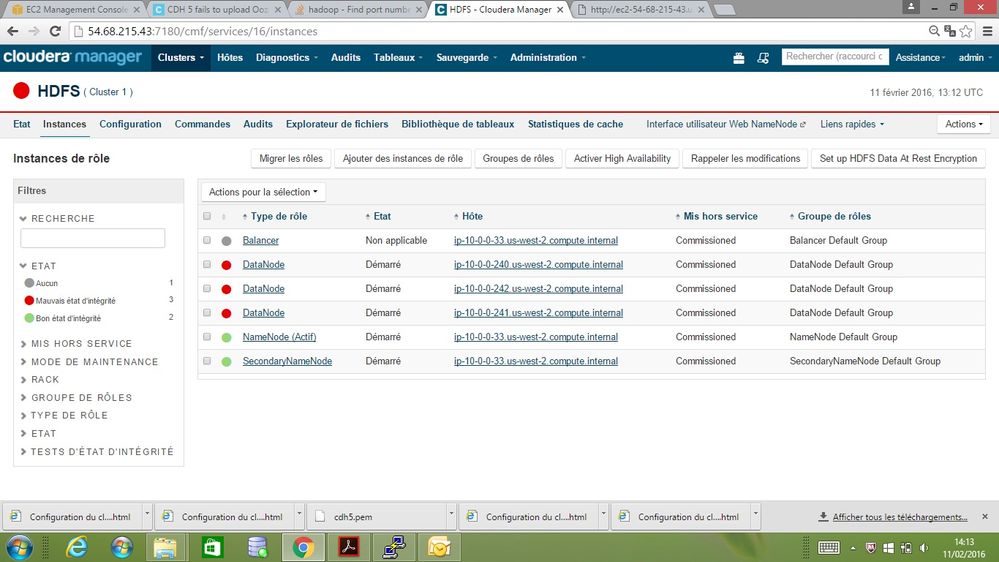Screen dimensions: 999x562
Task: Click the browser back arrow
Action: pyautogui.click(x=13, y=31)
